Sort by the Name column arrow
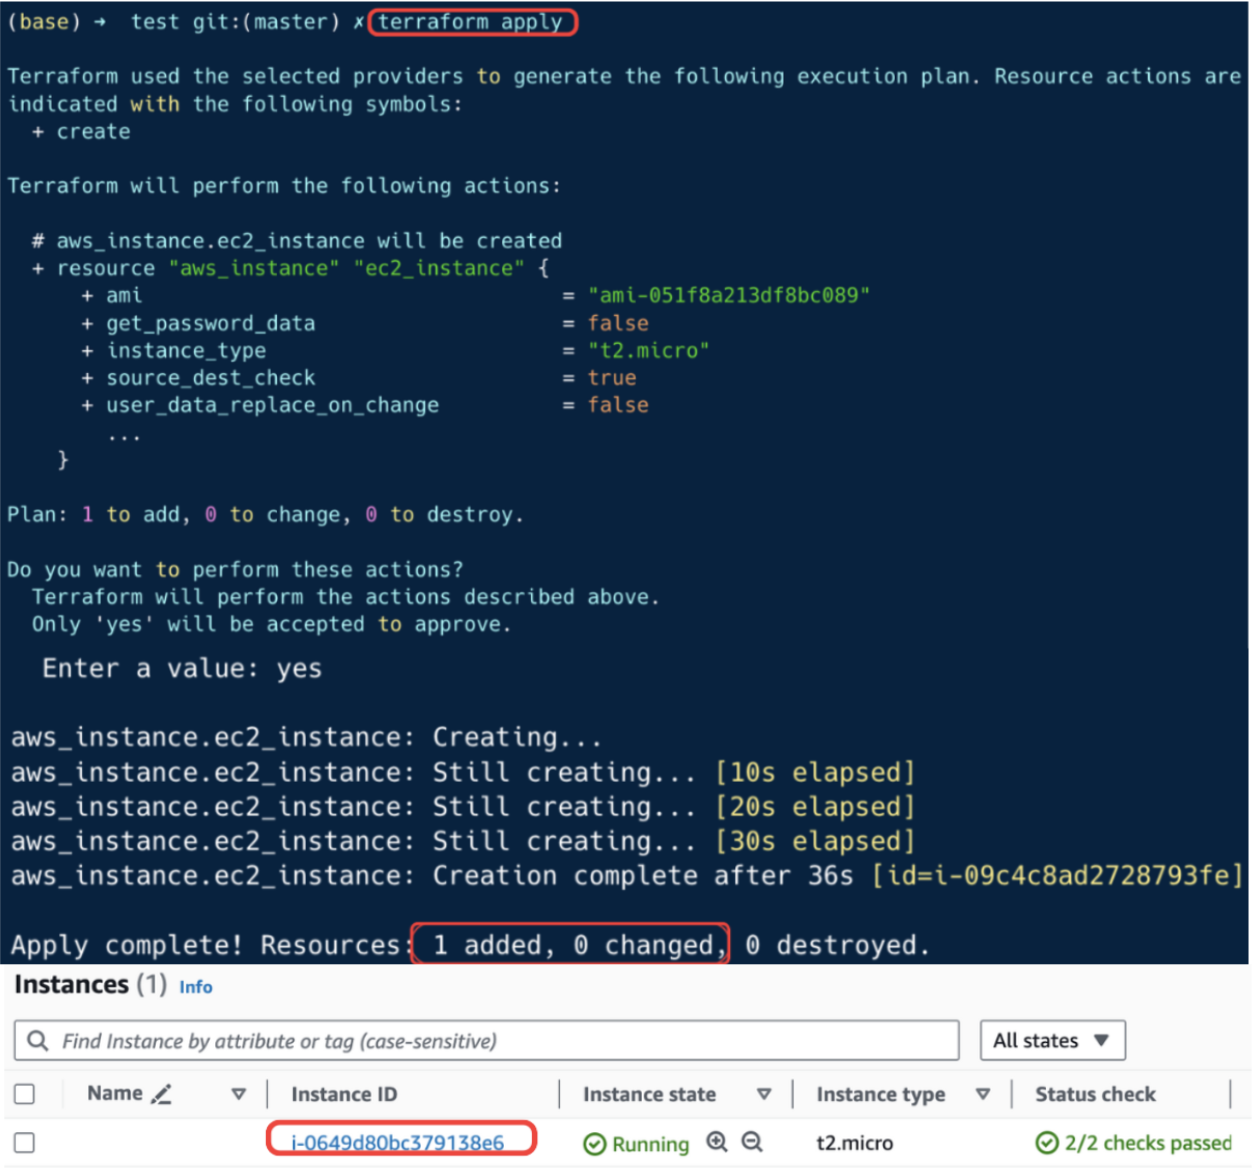1252x1168 pixels. [239, 1094]
